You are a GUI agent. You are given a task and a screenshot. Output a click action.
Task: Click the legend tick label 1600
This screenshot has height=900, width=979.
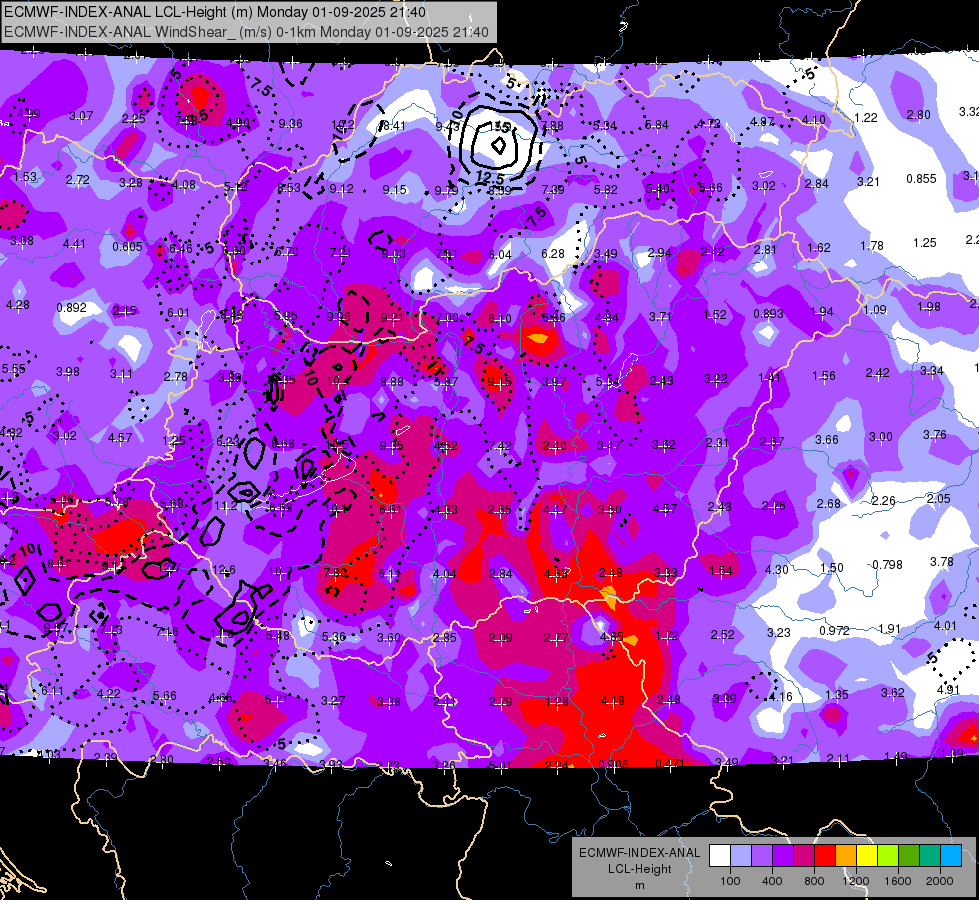898,881
